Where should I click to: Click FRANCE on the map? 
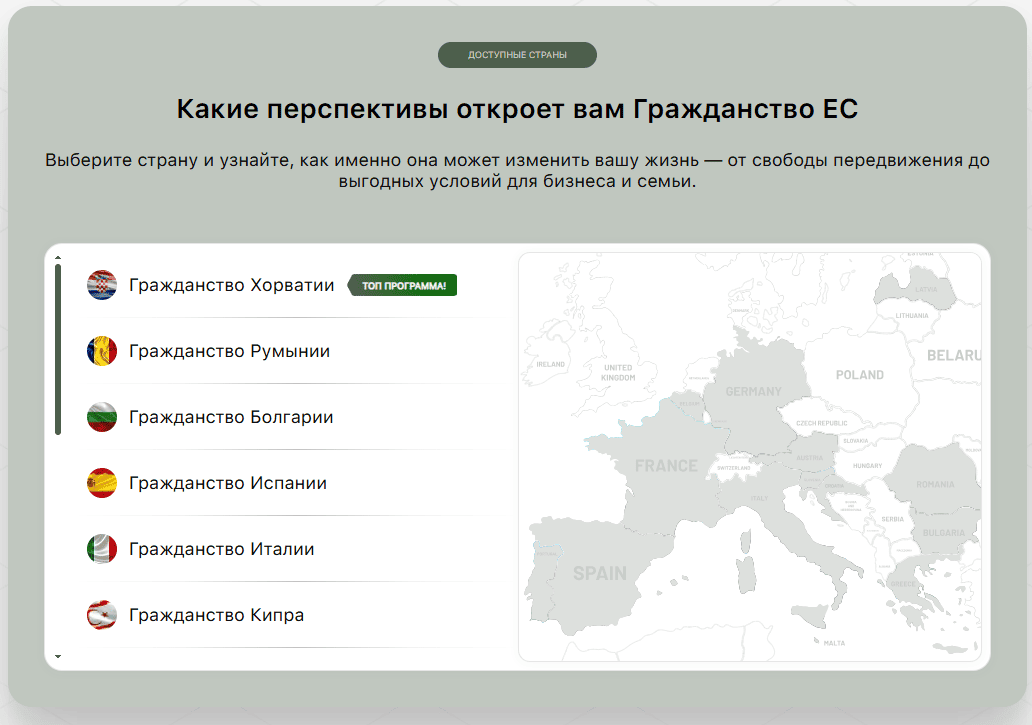pos(666,466)
